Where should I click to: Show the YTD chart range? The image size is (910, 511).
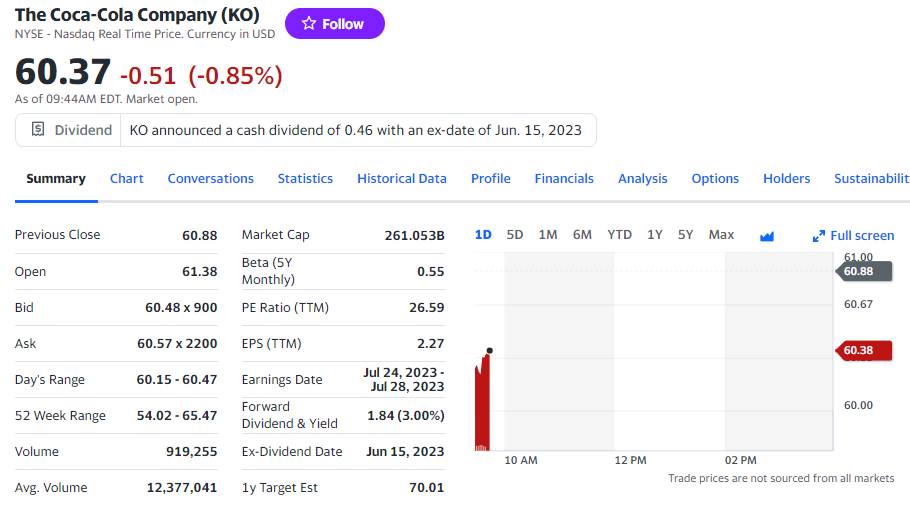click(x=619, y=235)
